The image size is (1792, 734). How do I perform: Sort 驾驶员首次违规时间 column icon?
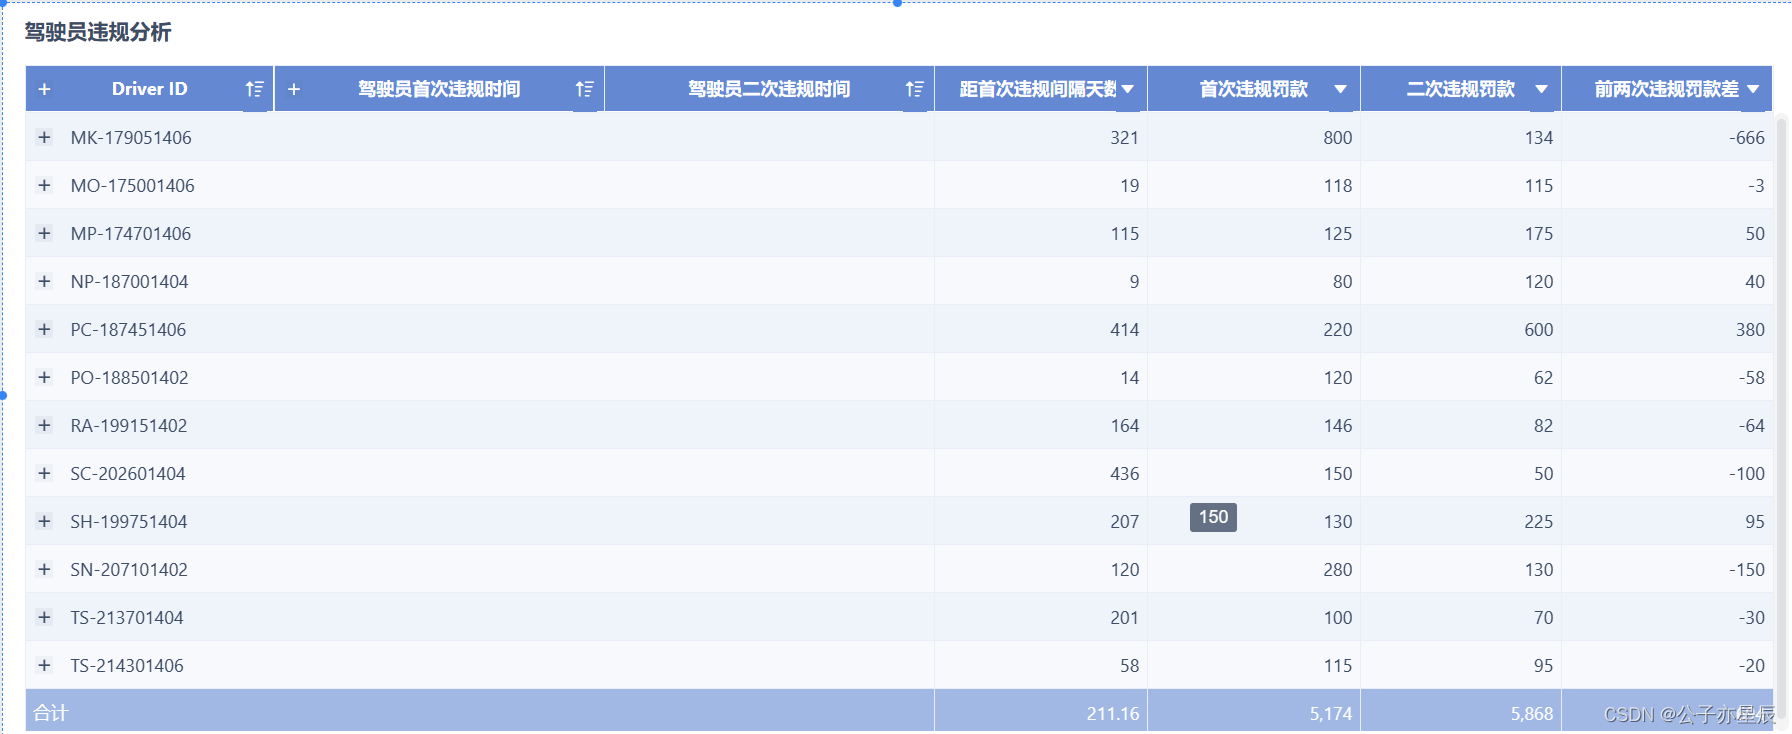click(x=585, y=89)
